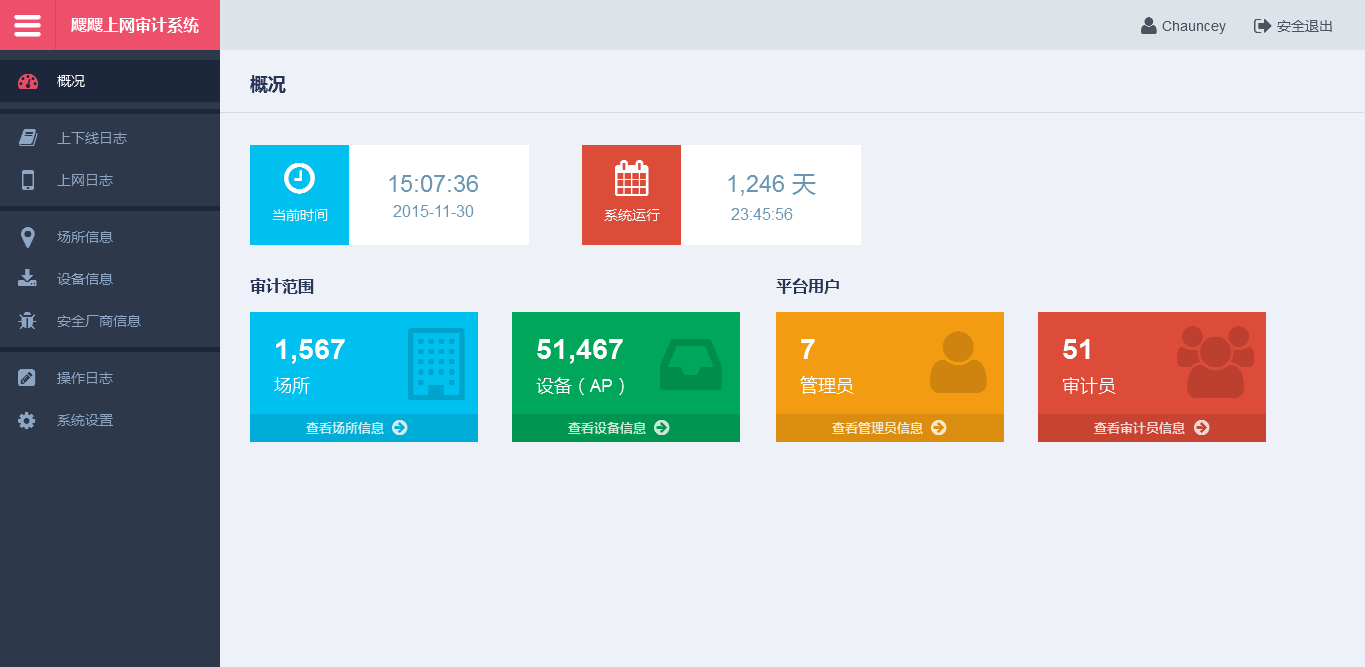Open the 上下线日志 menu item
The height and width of the screenshot is (667, 1365).
pos(92,138)
